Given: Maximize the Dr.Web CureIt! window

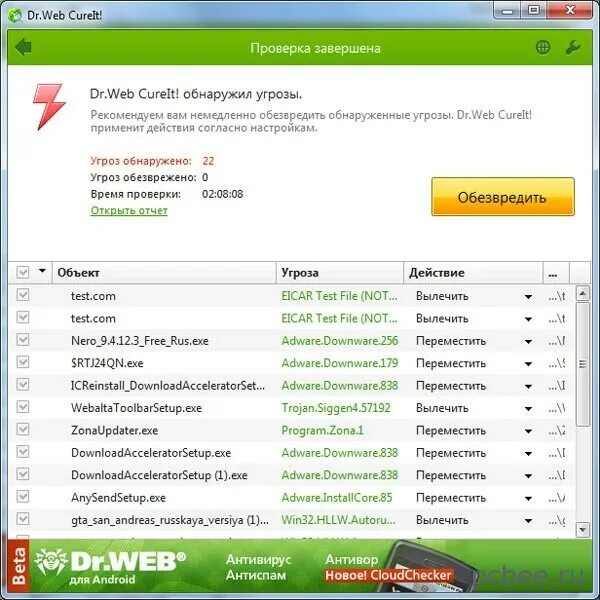Looking at the screenshot, I should point(534,11).
